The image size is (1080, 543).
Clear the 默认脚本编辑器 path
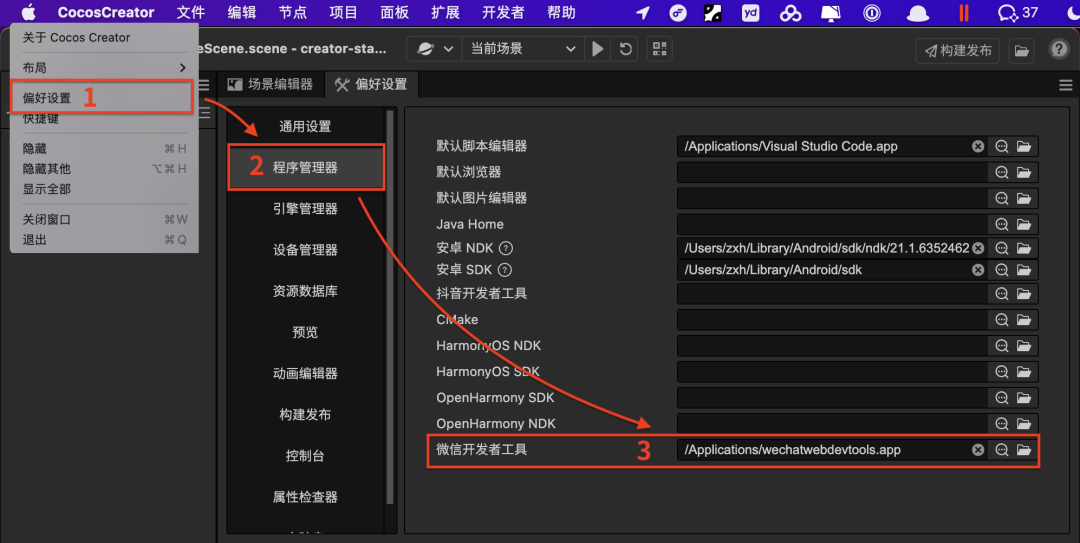tap(978, 146)
